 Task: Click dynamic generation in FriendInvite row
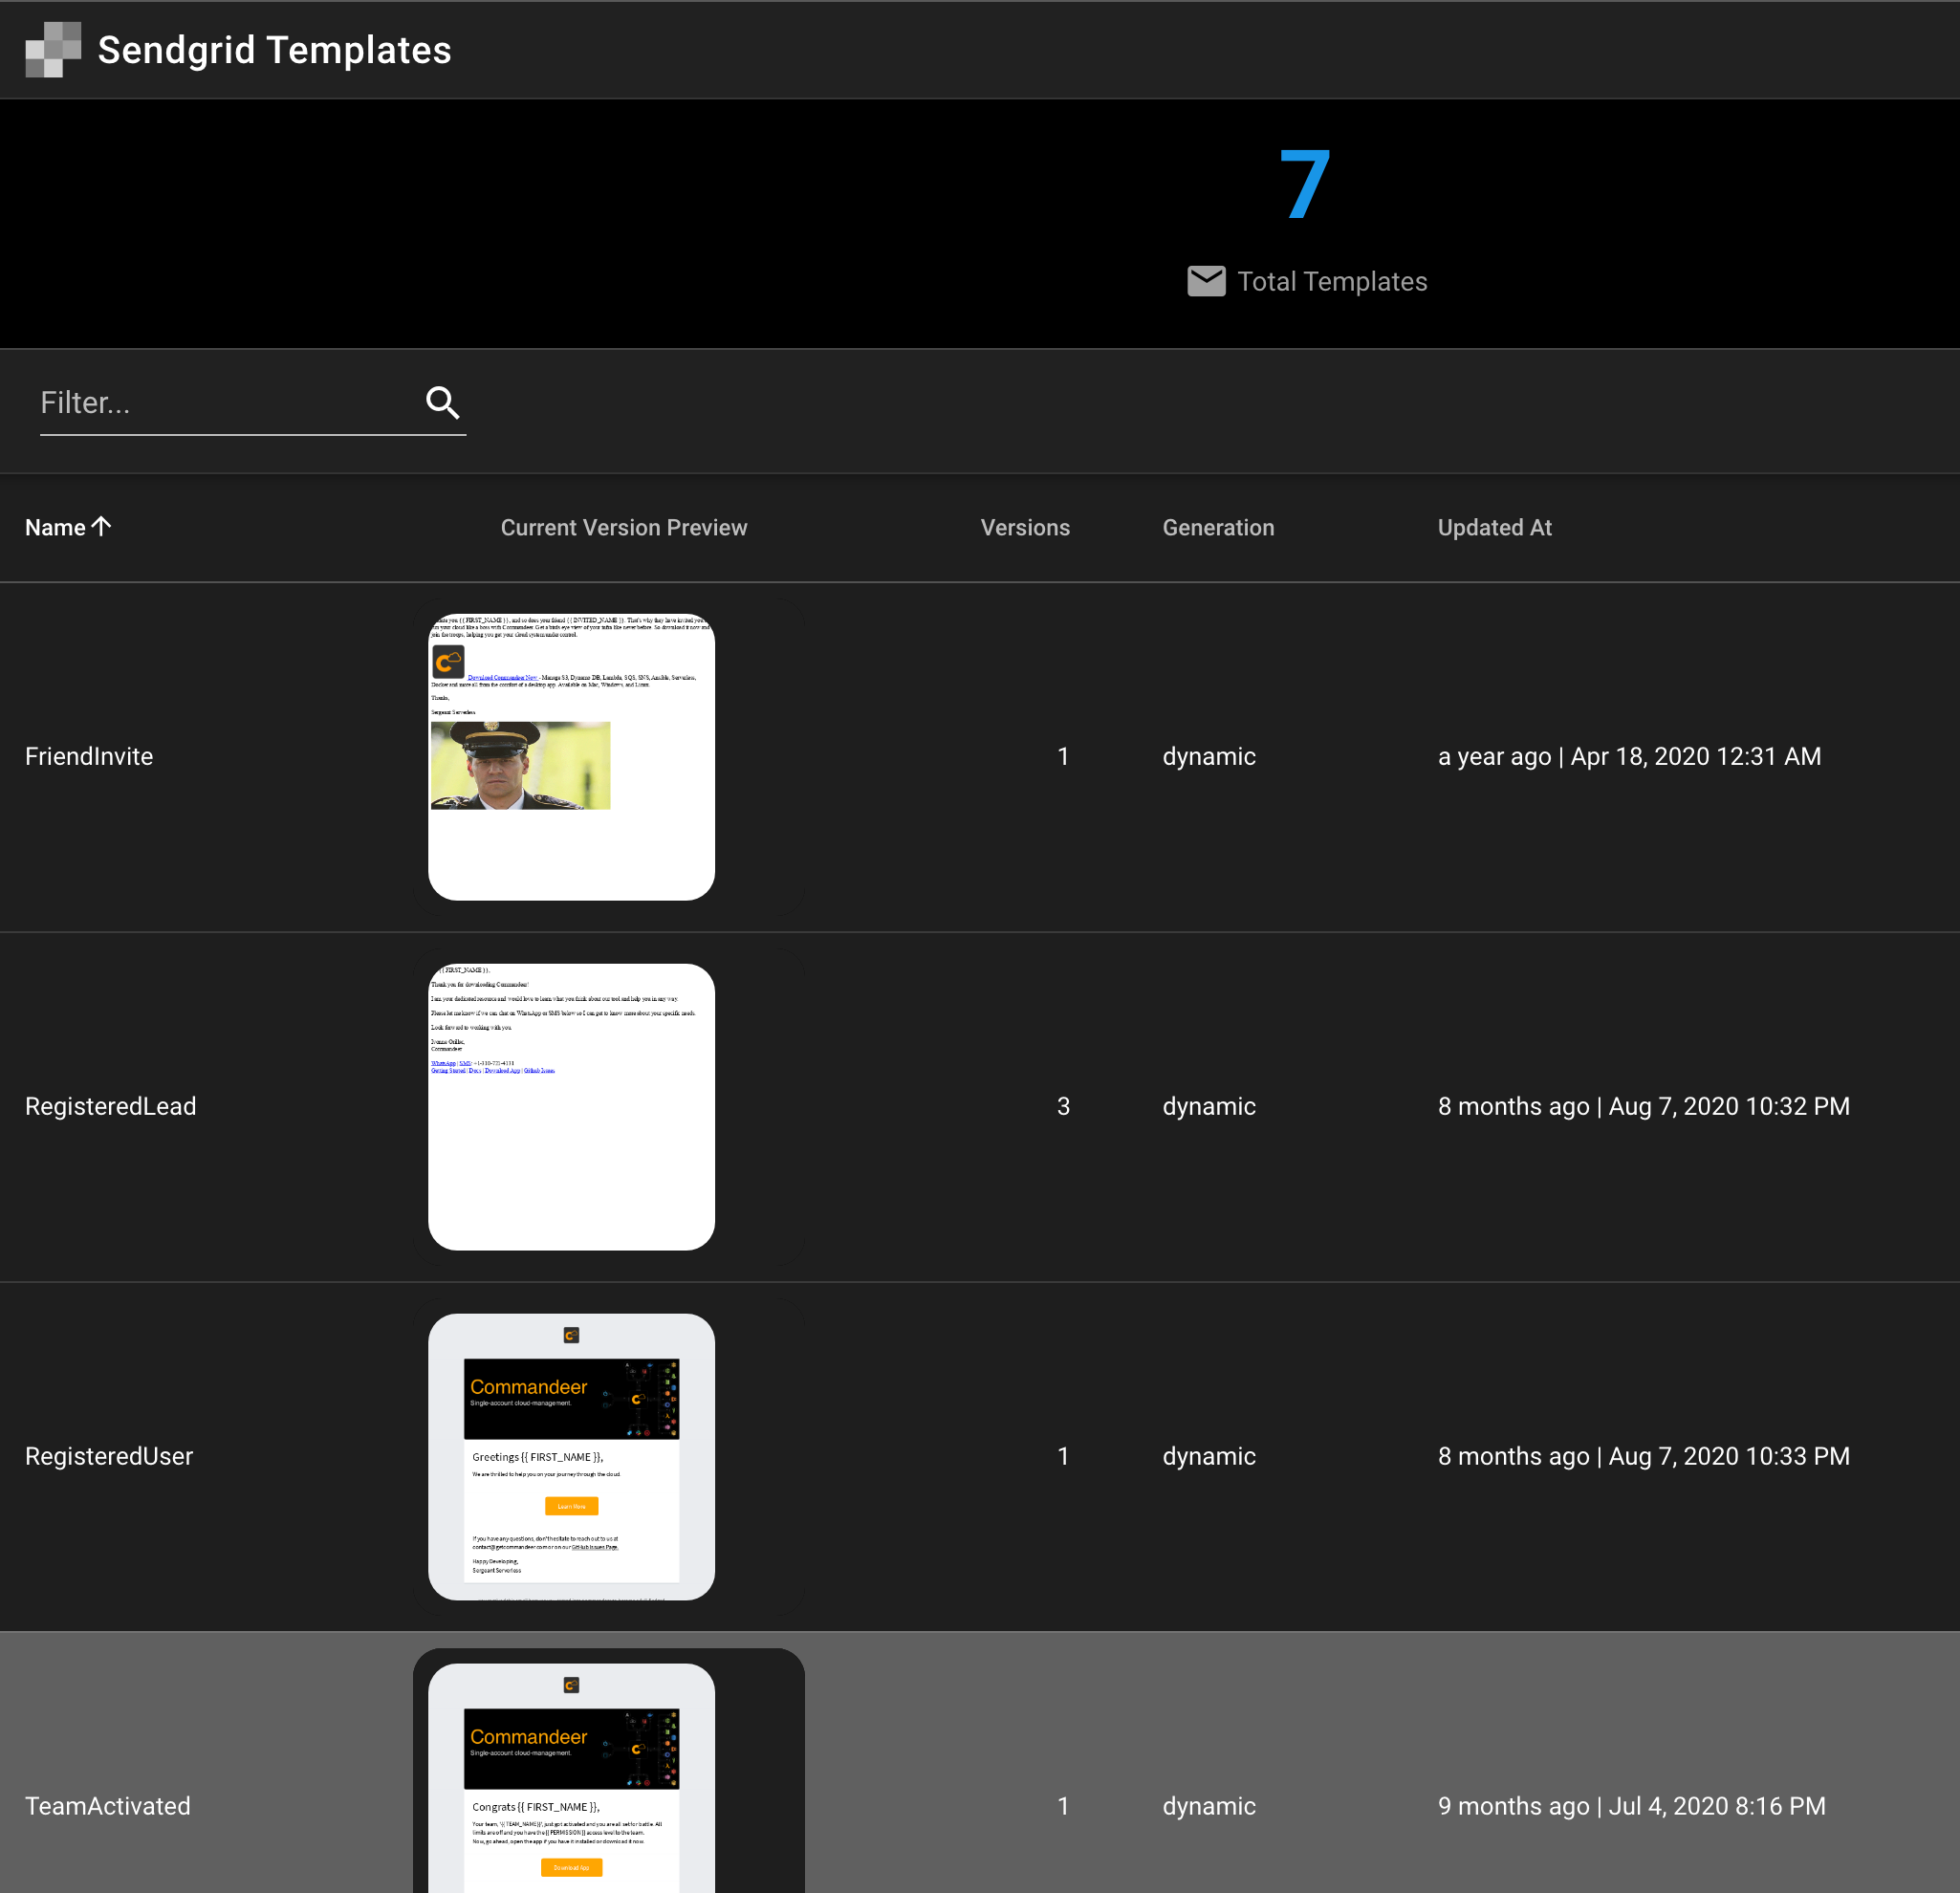(x=1209, y=757)
